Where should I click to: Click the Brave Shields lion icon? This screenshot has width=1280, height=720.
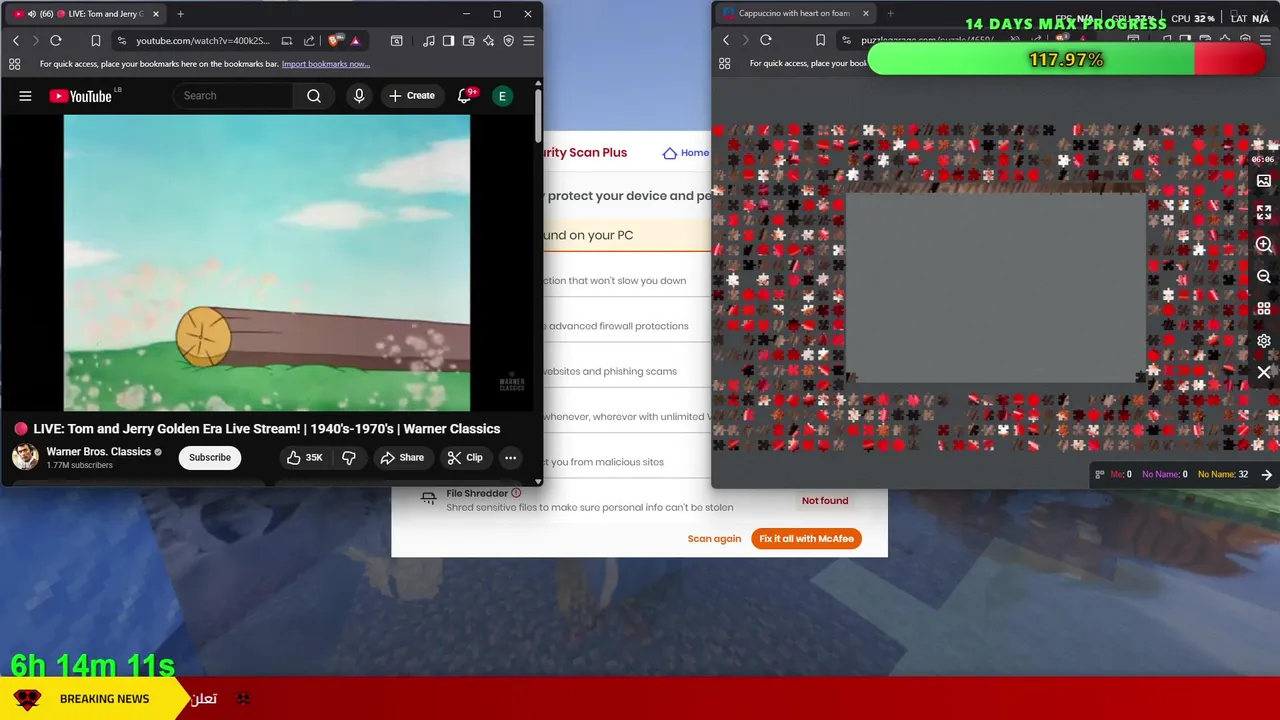(x=334, y=41)
